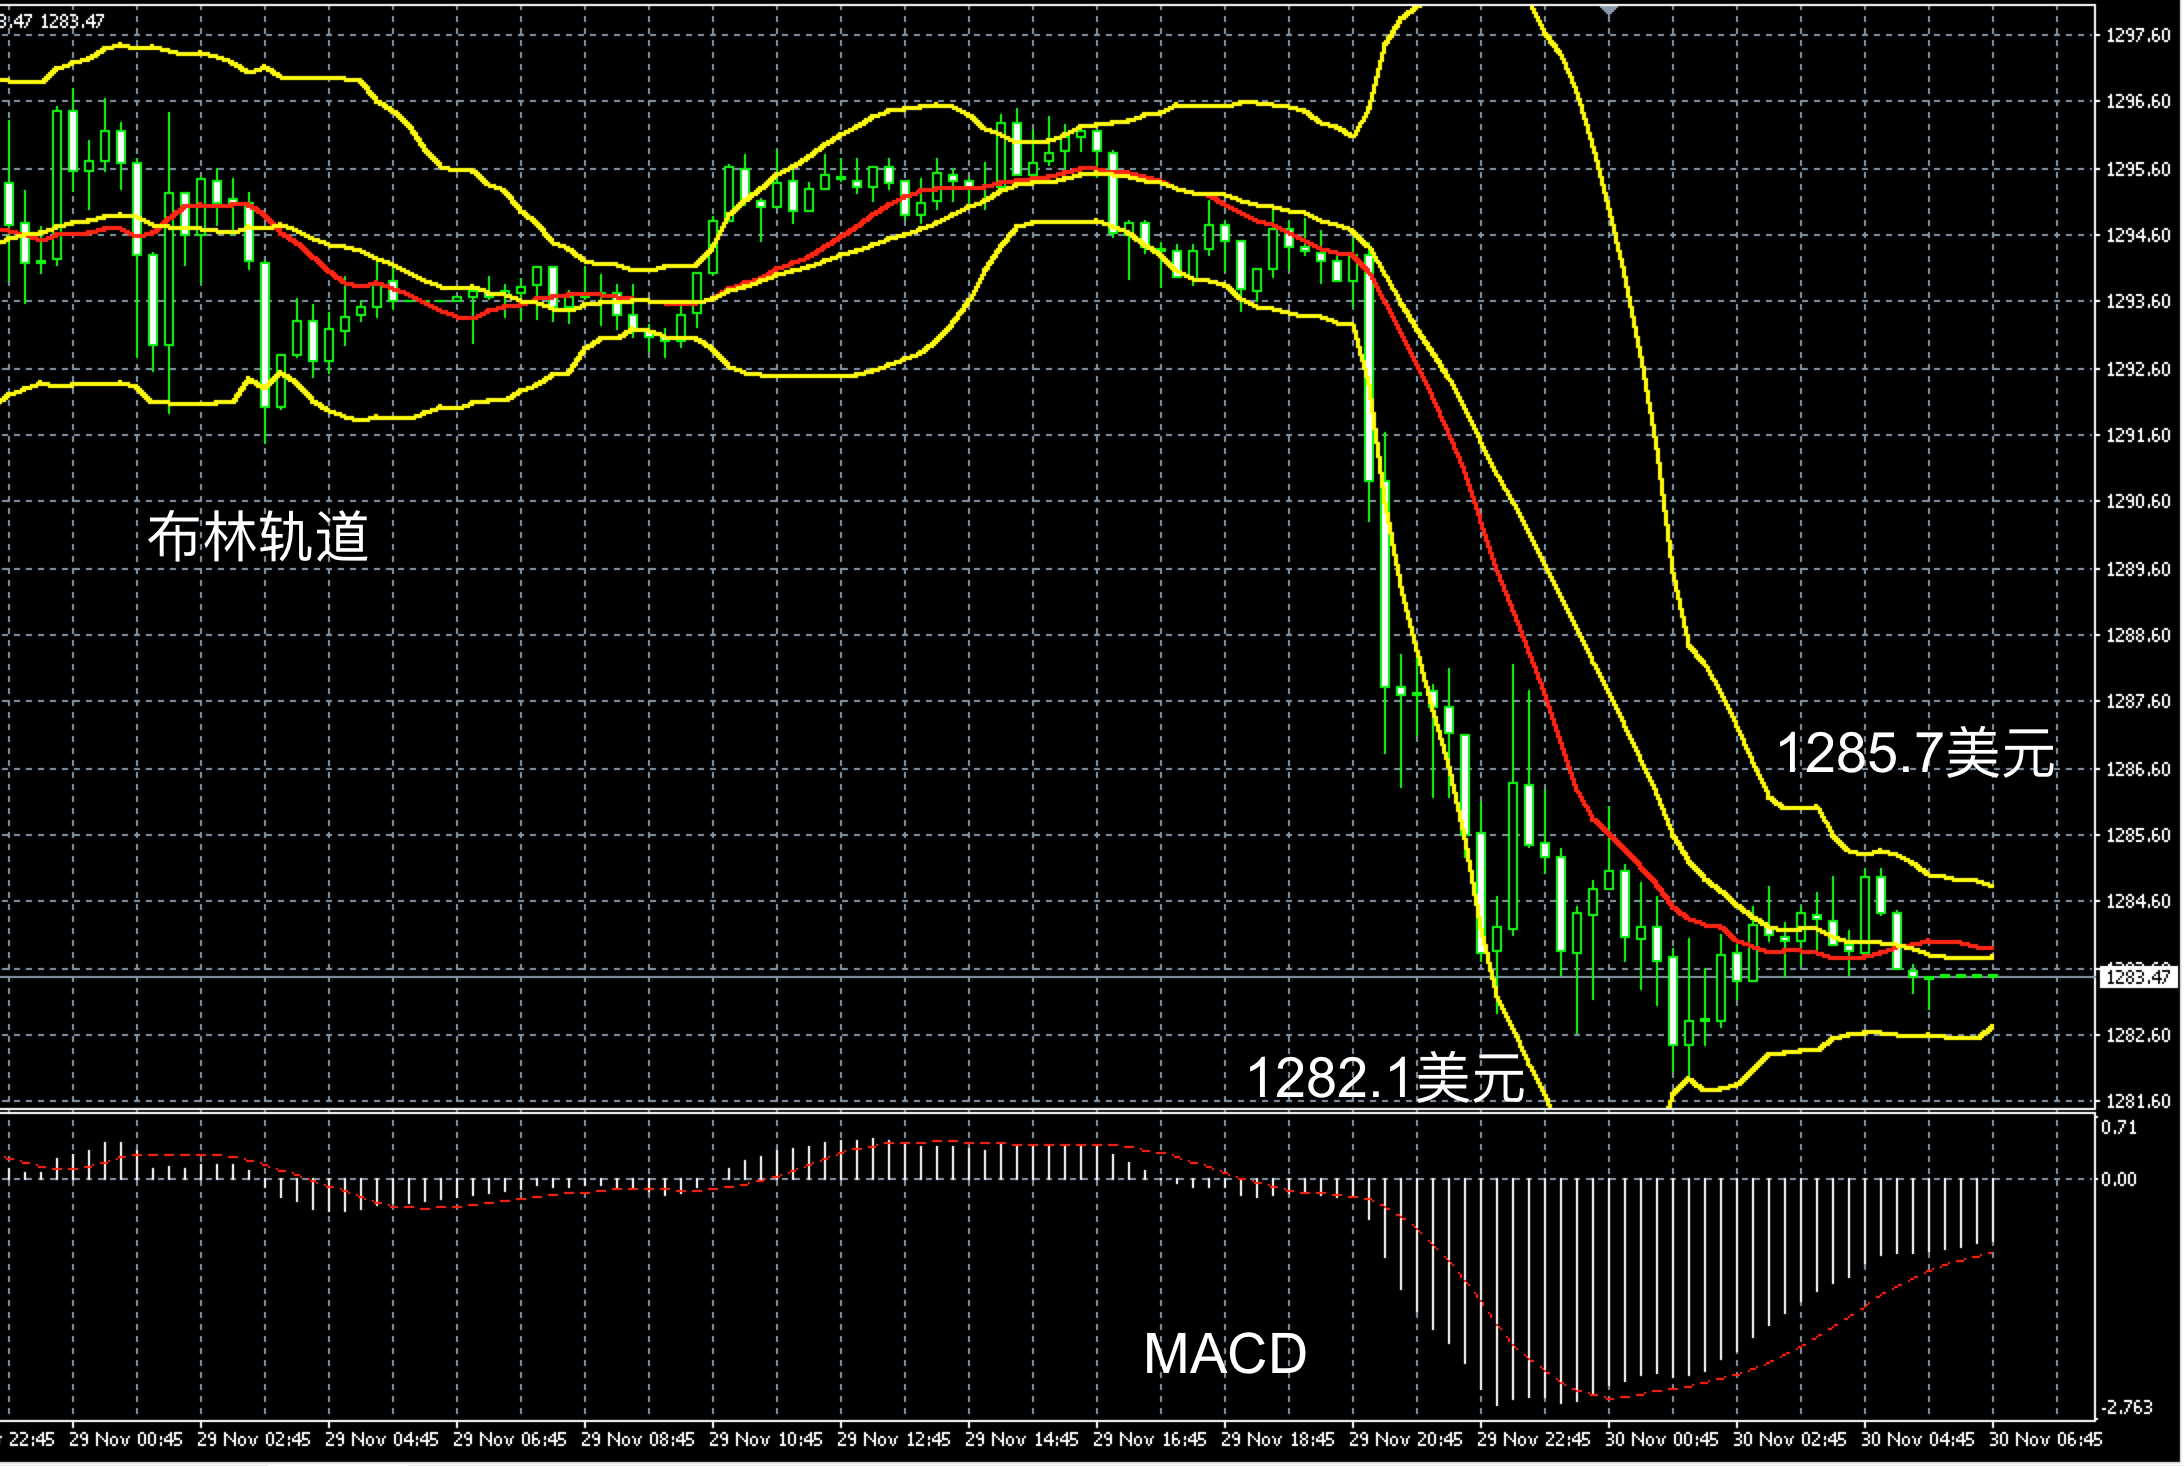Viewport: 2184px width, 1466px height.
Task: Click the 1287.60 price axis label
Action: point(2138,701)
